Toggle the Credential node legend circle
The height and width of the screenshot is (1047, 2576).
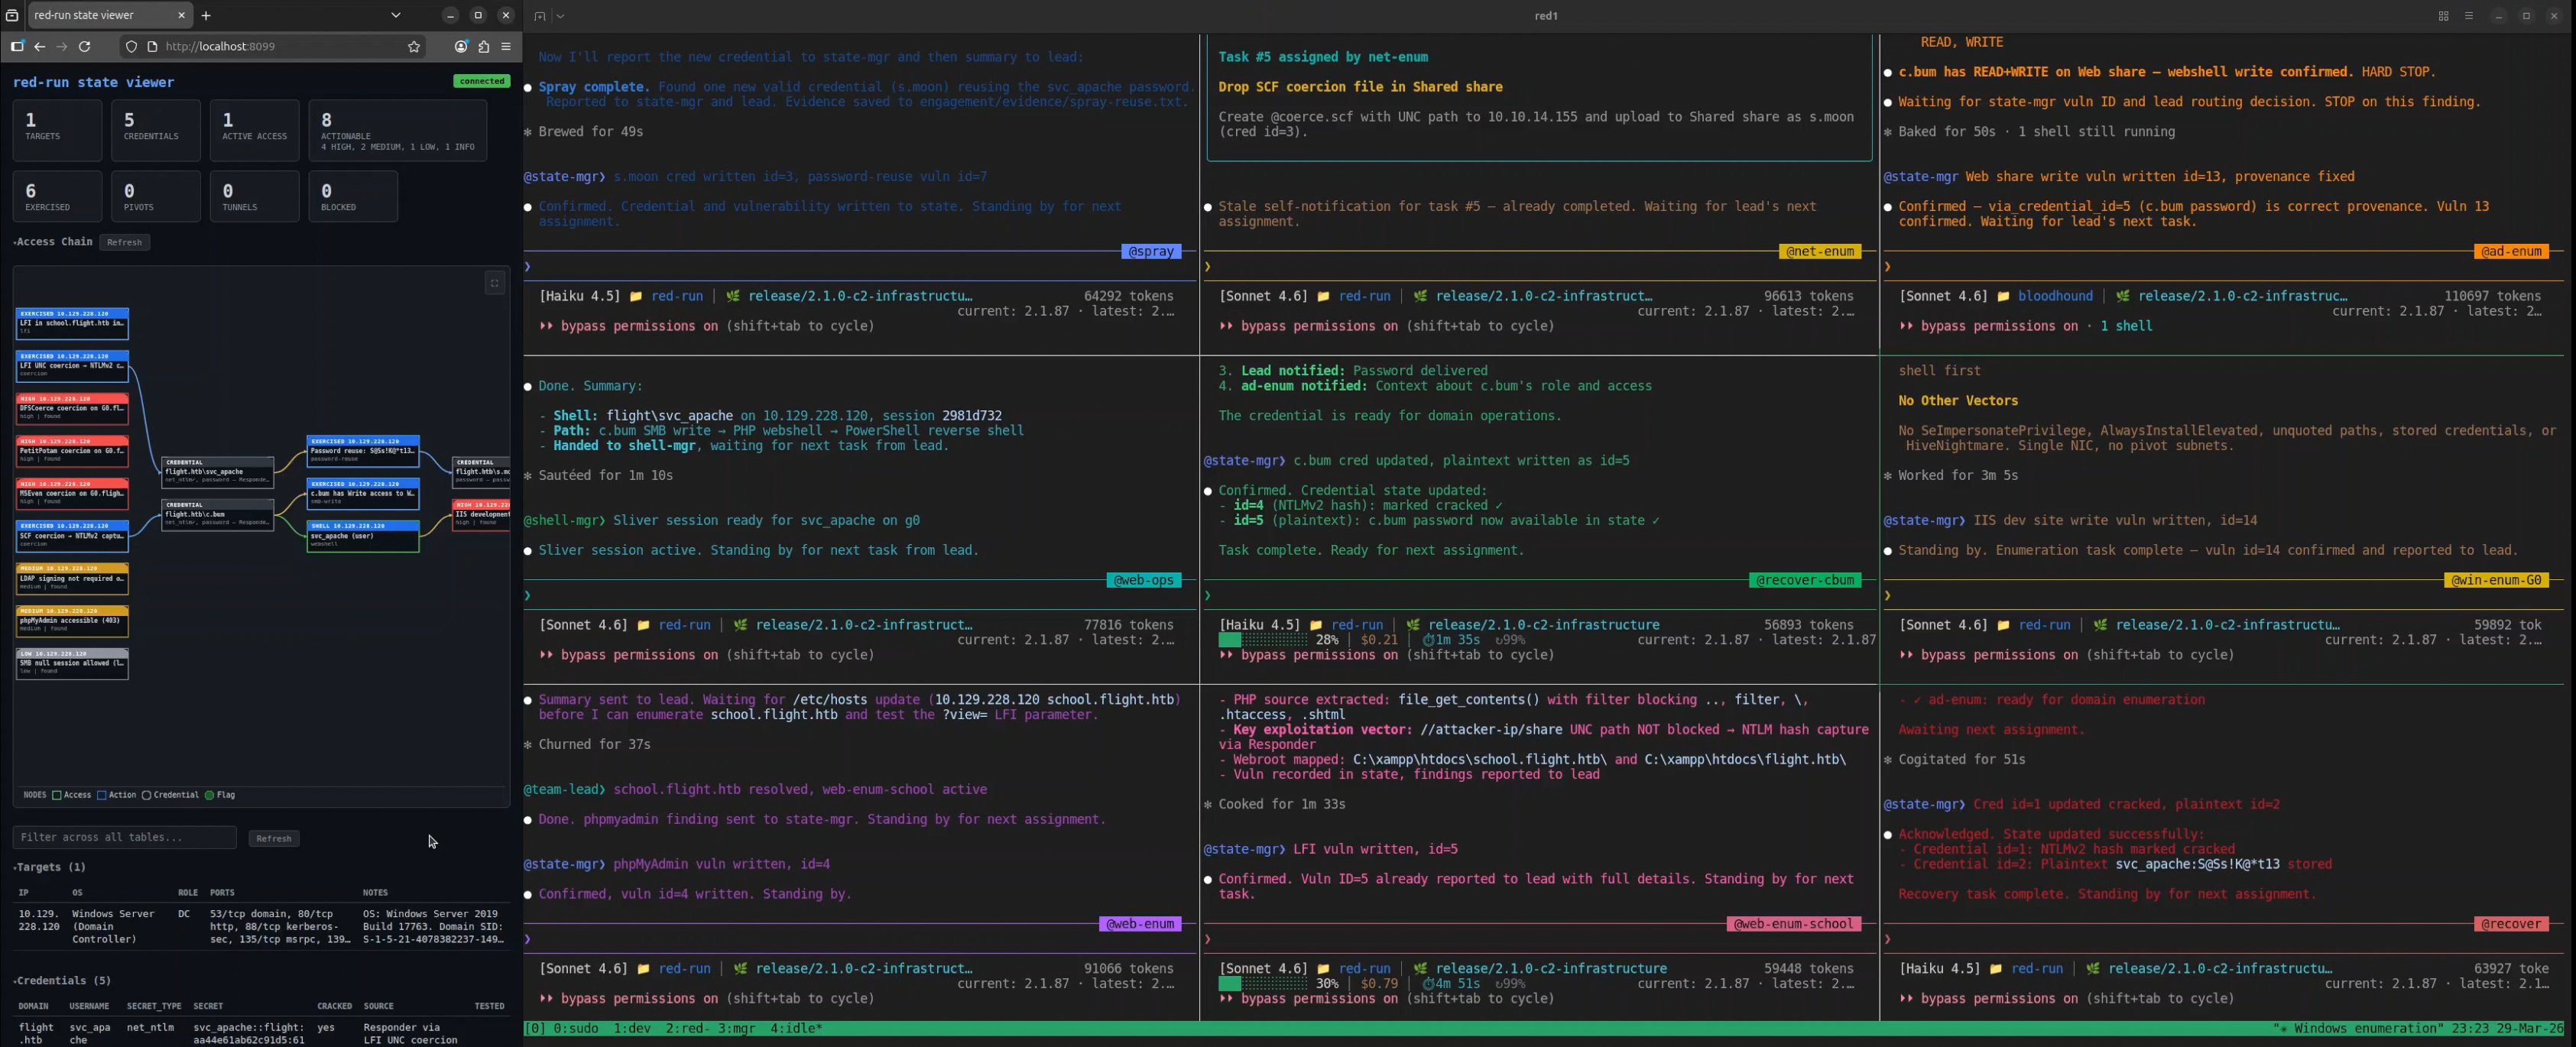click(x=147, y=795)
